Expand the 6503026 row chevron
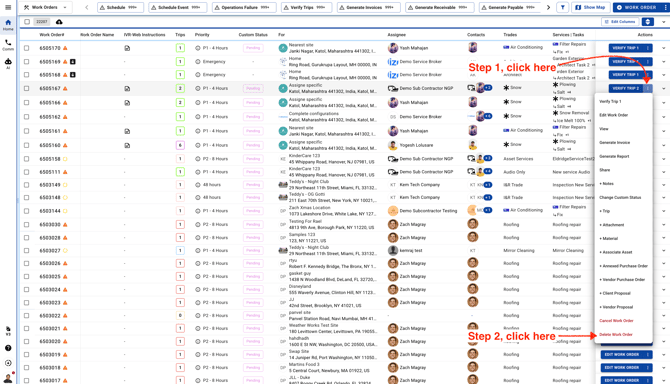 click(x=664, y=264)
